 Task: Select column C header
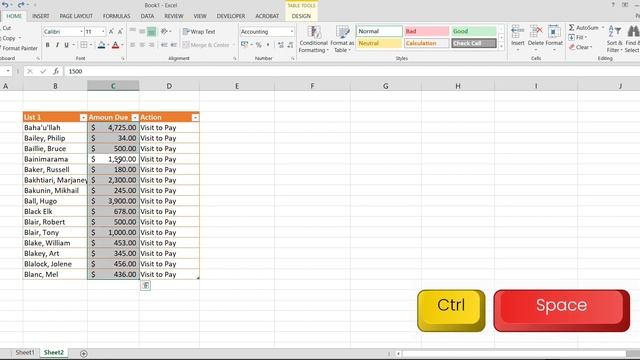click(113, 86)
